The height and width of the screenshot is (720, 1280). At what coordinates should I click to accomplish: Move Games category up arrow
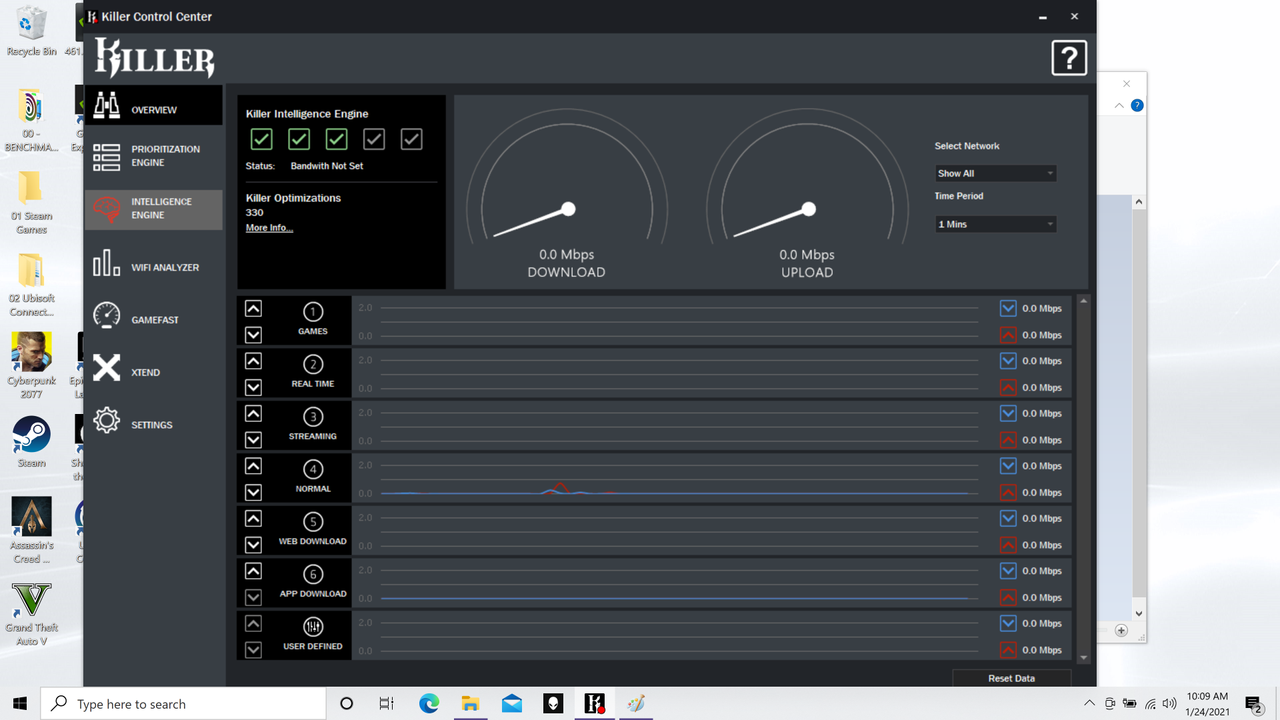pyautogui.click(x=253, y=308)
